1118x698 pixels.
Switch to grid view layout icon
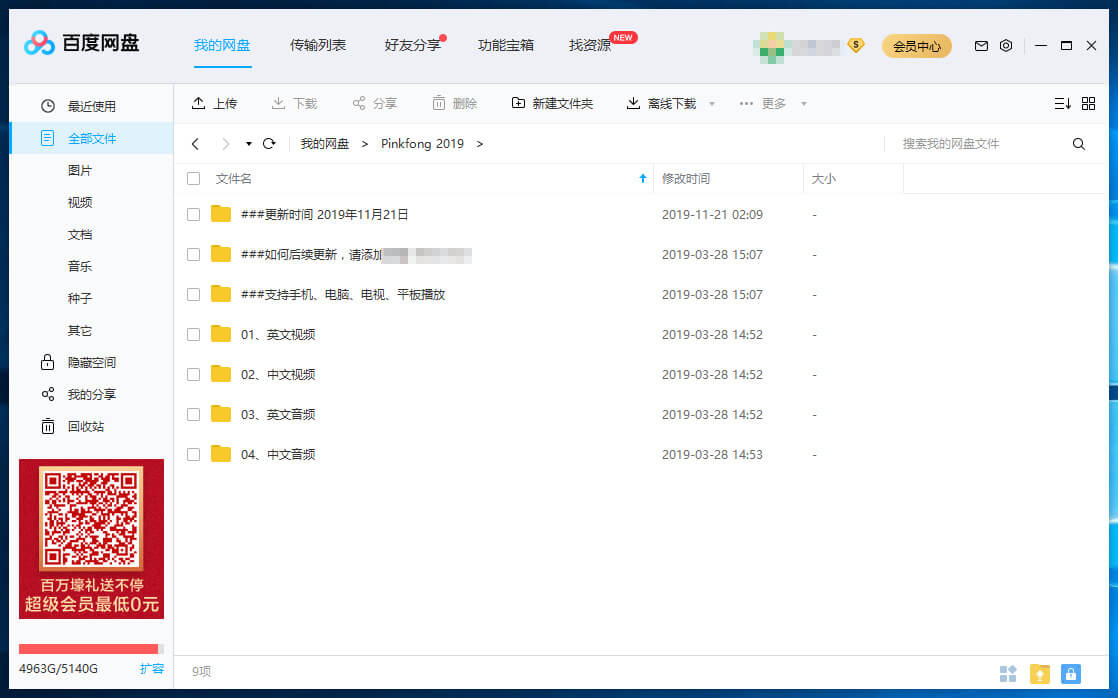1089,104
